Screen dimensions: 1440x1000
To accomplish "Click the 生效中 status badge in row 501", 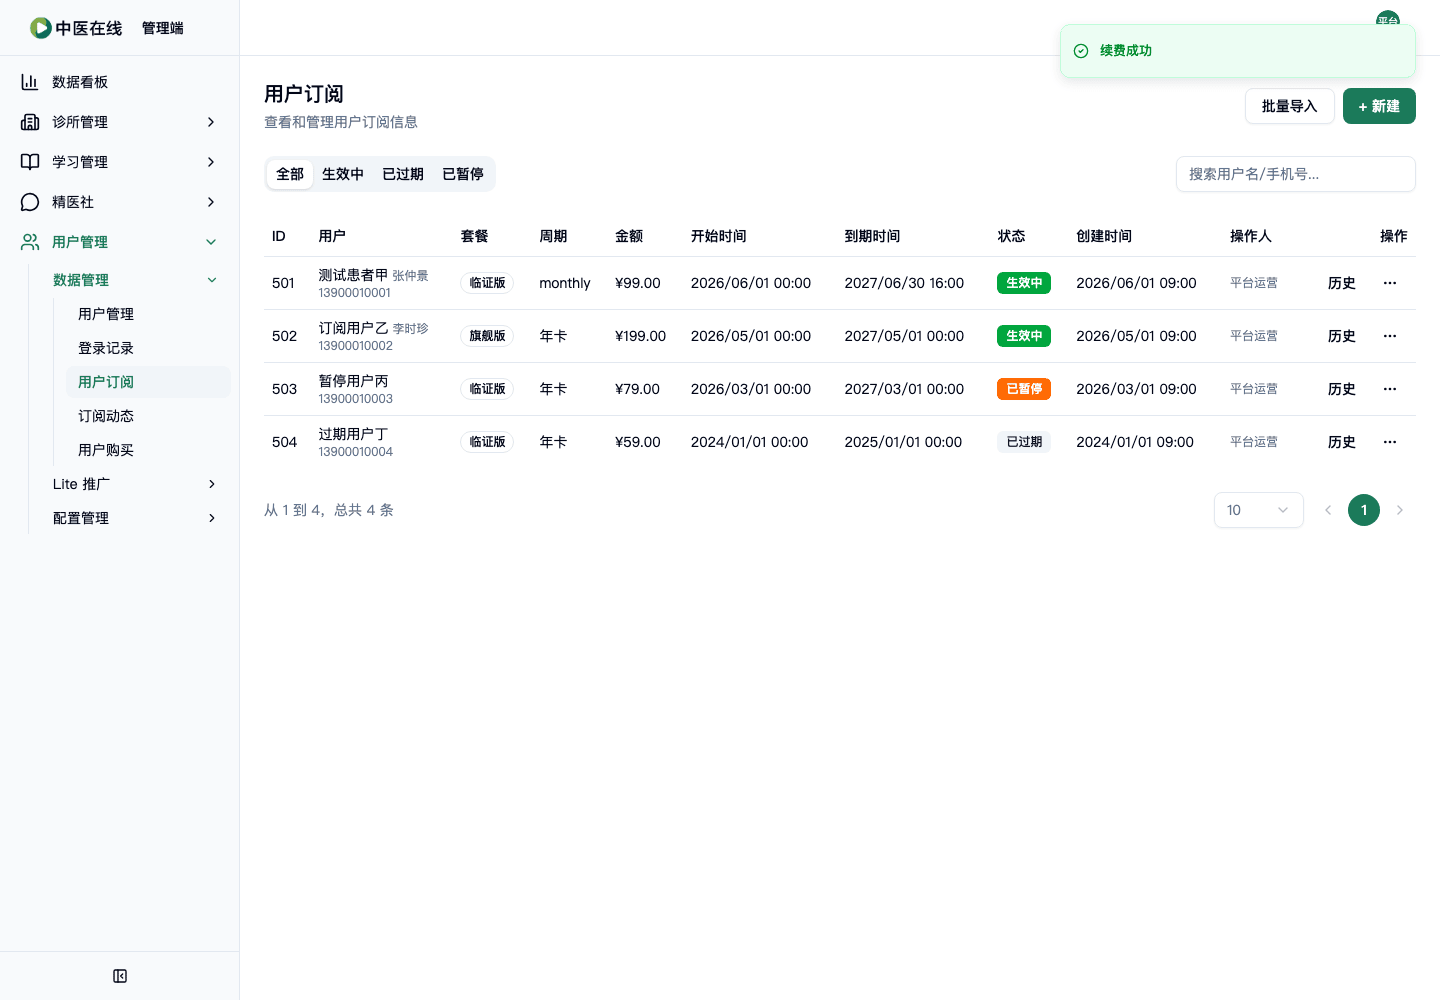I will click(1024, 283).
